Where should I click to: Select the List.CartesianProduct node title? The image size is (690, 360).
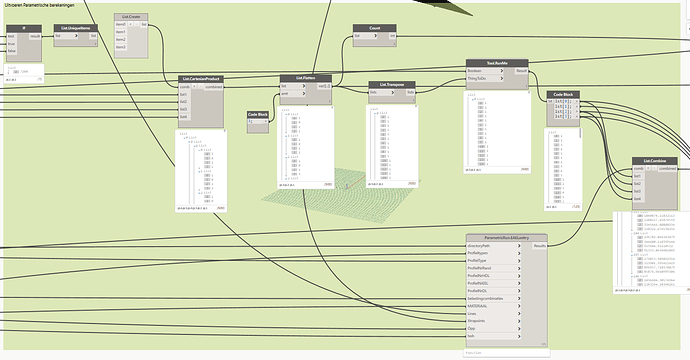[x=201, y=79]
